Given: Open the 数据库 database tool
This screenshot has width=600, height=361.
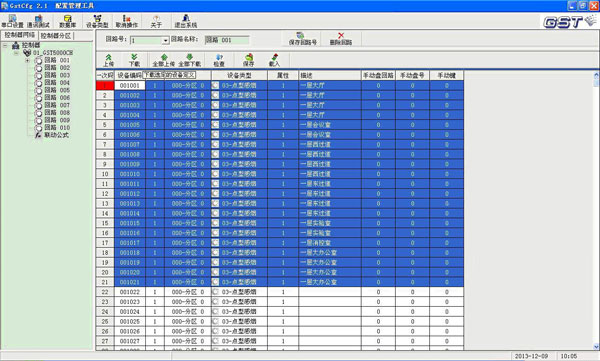Looking at the screenshot, I should tap(68, 21).
